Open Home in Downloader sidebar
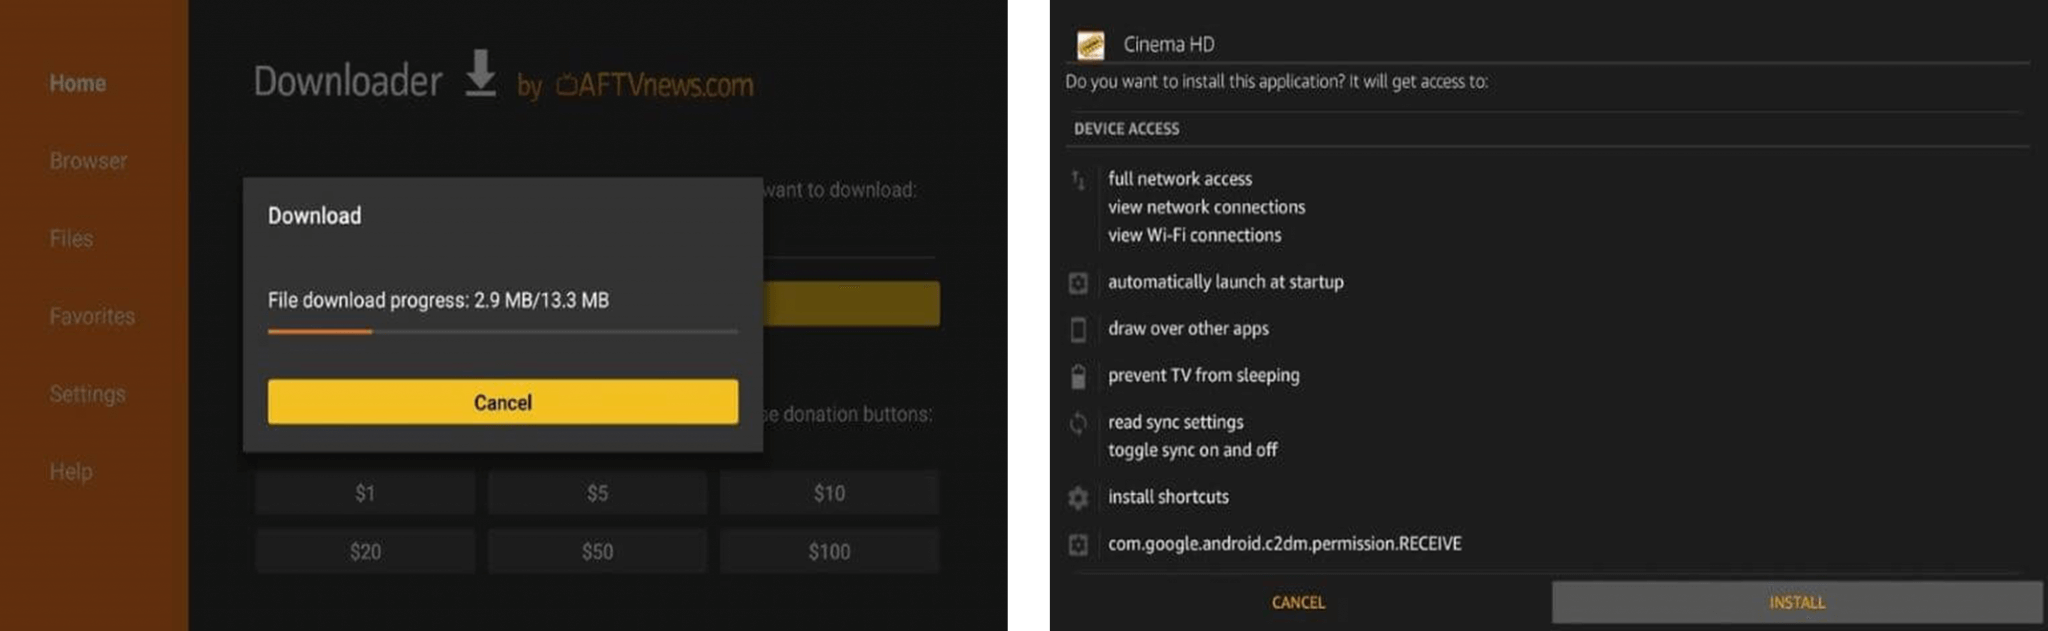This screenshot has width=2048, height=631. pyautogui.click(x=78, y=83)
